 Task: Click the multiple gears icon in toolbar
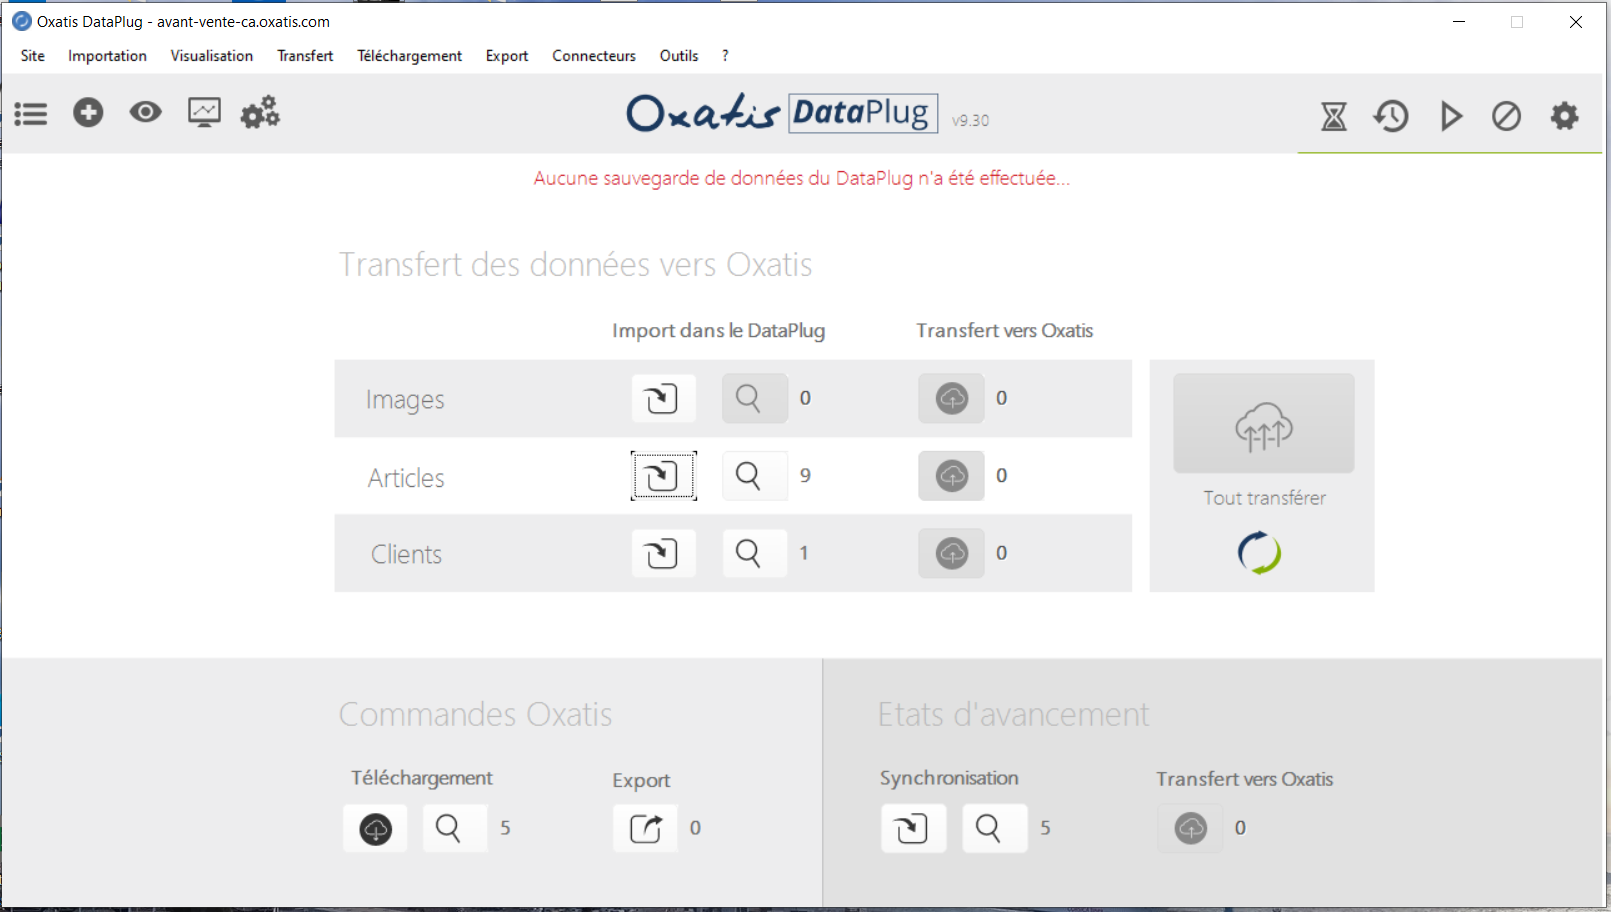260,112
